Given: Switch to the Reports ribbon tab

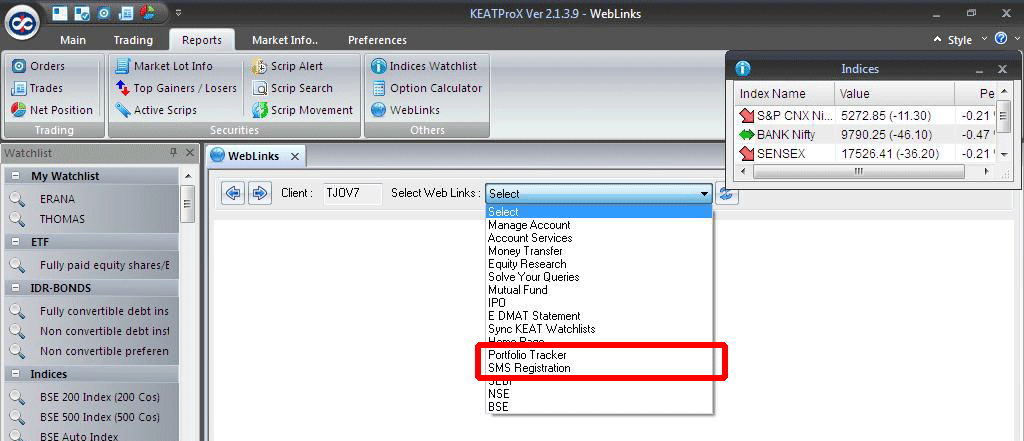Looking at the screenshot, I should [202, 40].
